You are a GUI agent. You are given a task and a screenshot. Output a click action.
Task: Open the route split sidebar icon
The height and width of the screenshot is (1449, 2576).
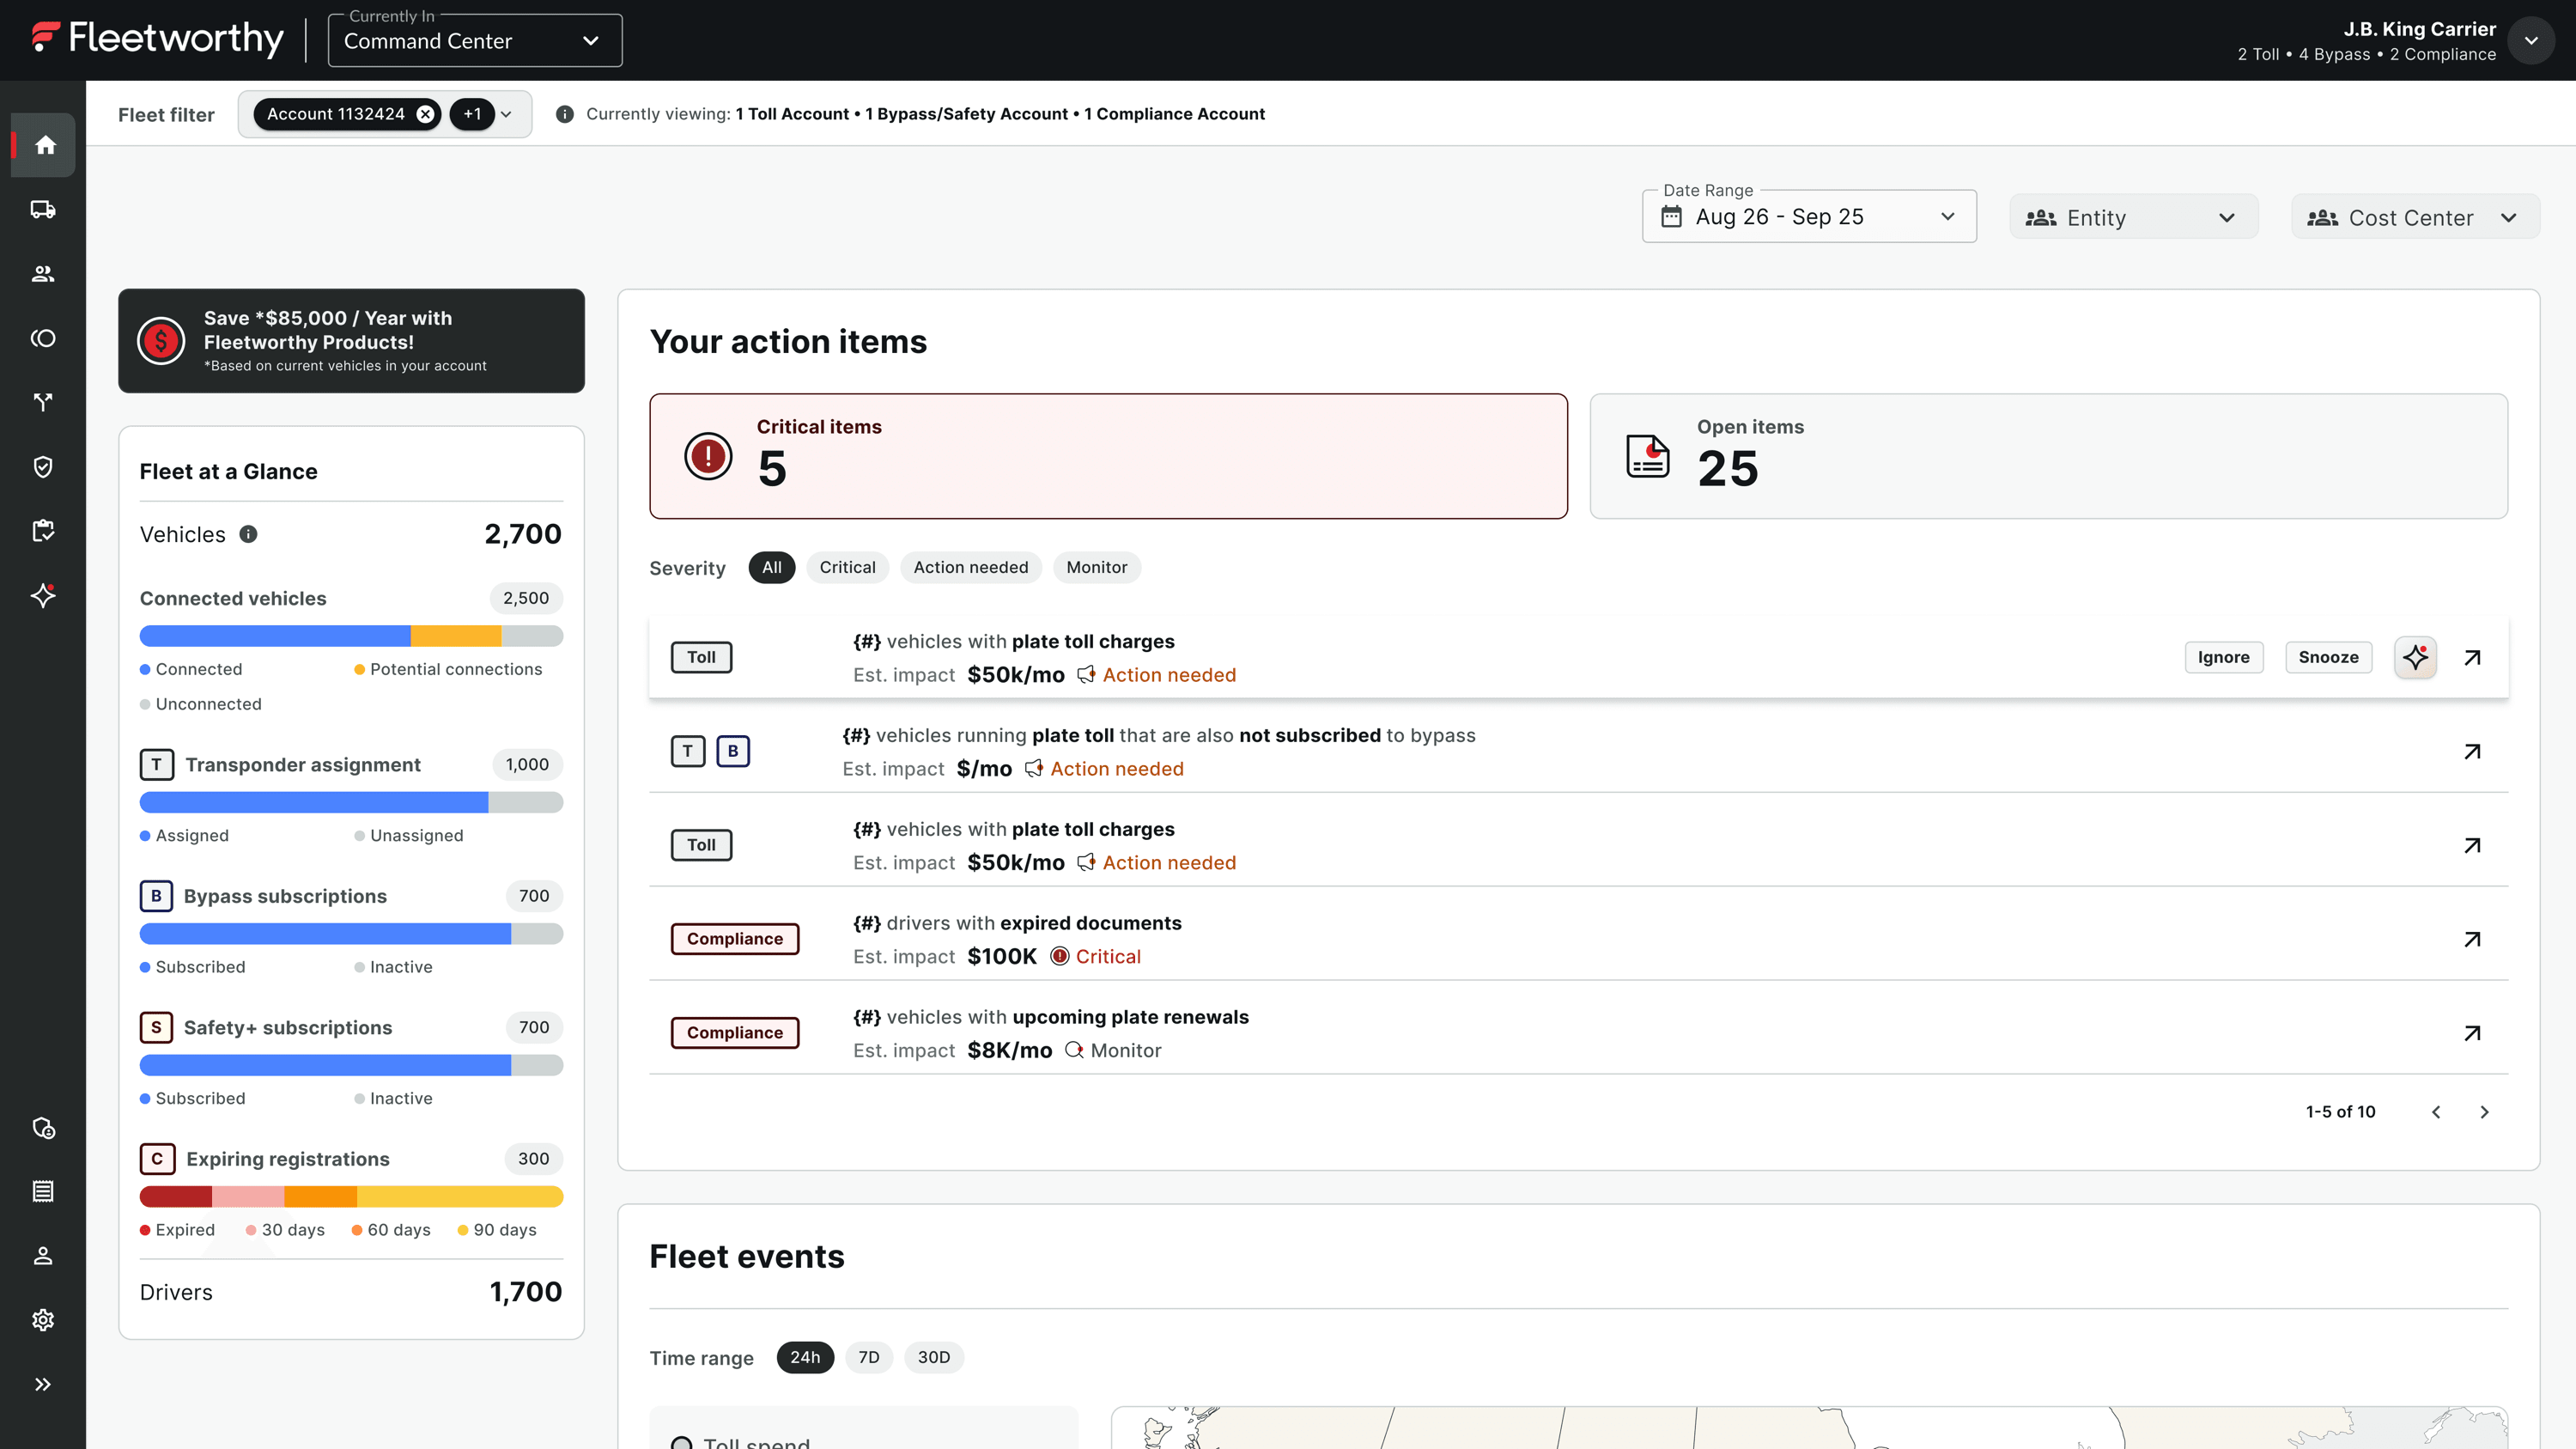pyautogui.click(x=43, y=402)
